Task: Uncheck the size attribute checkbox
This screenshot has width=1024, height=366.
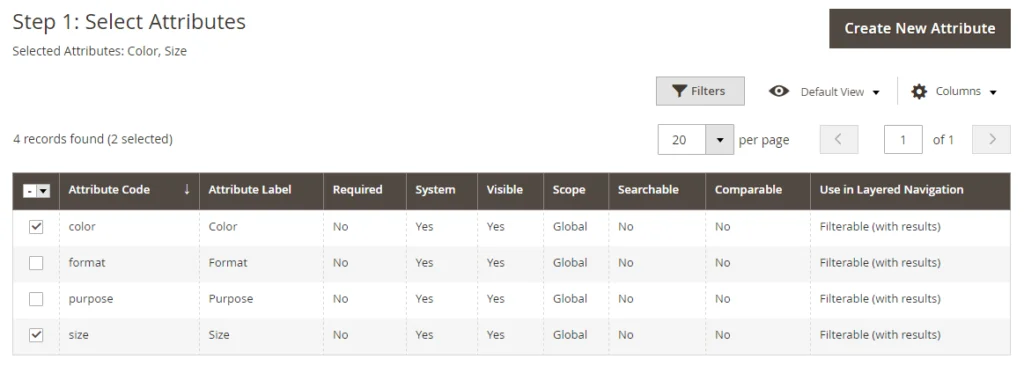Action: coord(37,335)
